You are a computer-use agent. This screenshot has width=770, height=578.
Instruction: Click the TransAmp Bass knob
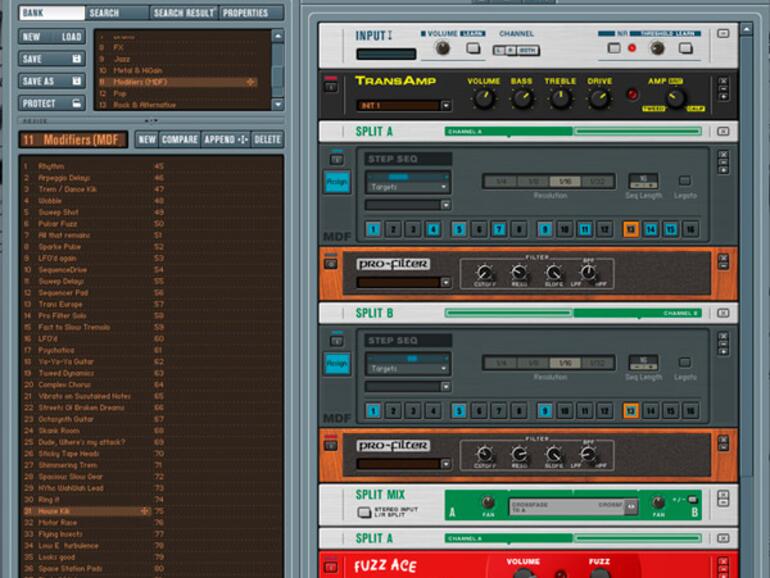[x=522, y=98]
